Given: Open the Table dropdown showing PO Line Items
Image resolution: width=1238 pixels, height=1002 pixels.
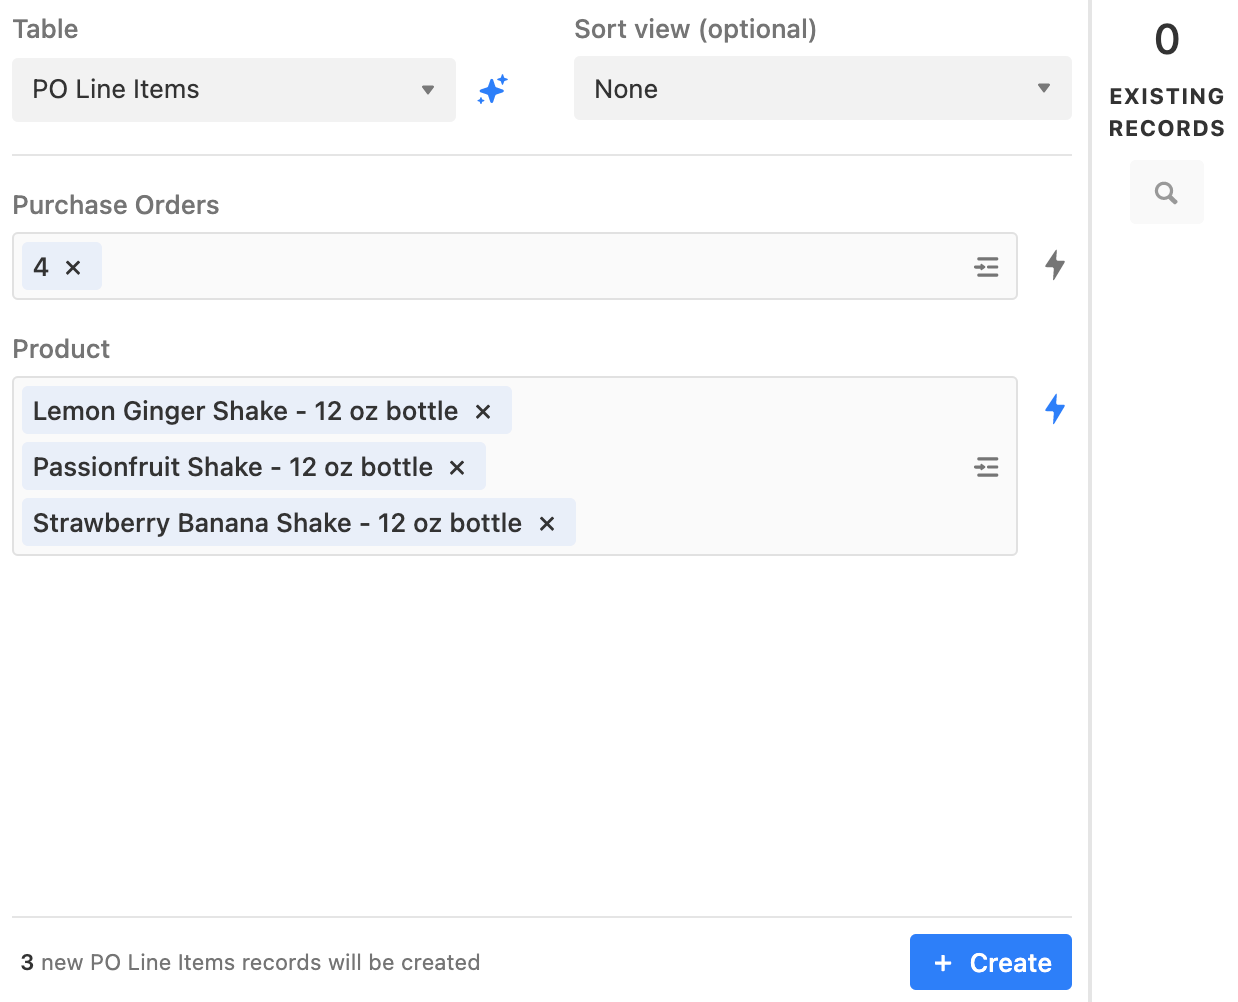Looking at the screenshot, I should pyautogui.click(x=233, y=90).
